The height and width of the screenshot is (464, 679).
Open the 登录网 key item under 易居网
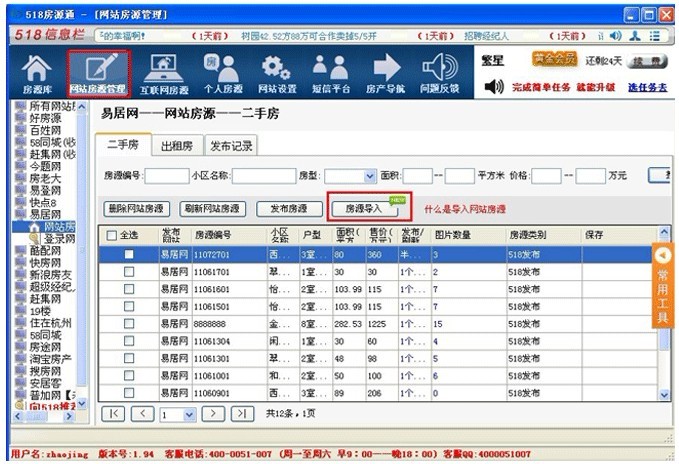[x=59, y=238]
